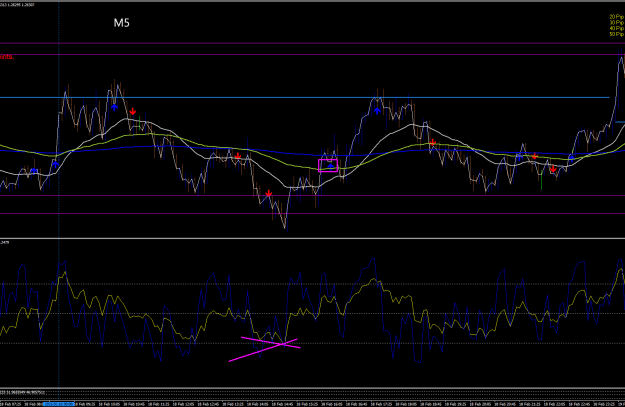Viewport: 625px width, 407px height.
Task: Click the 18 Feb 10:05 time axis label
Action: 111,404
